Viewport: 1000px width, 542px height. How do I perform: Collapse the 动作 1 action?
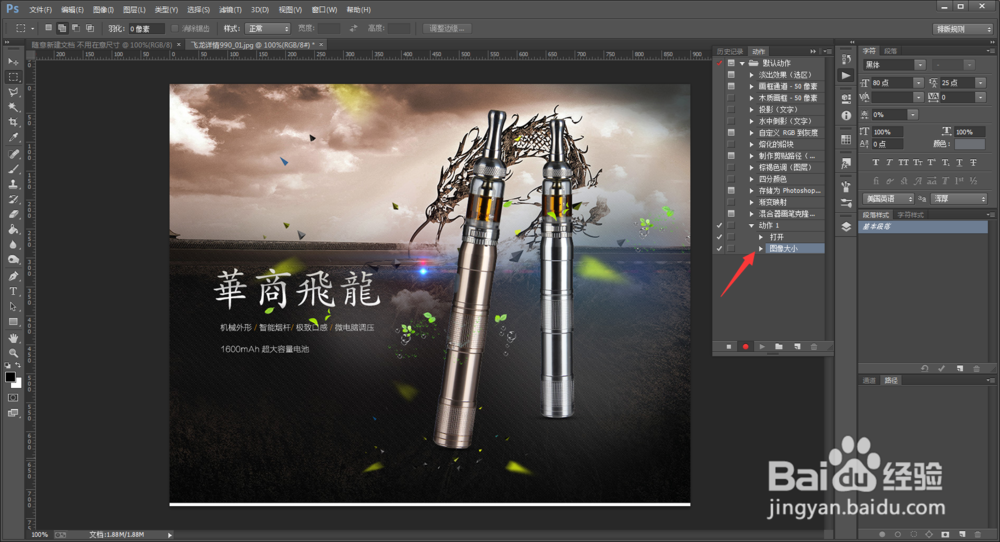[752, 225]
